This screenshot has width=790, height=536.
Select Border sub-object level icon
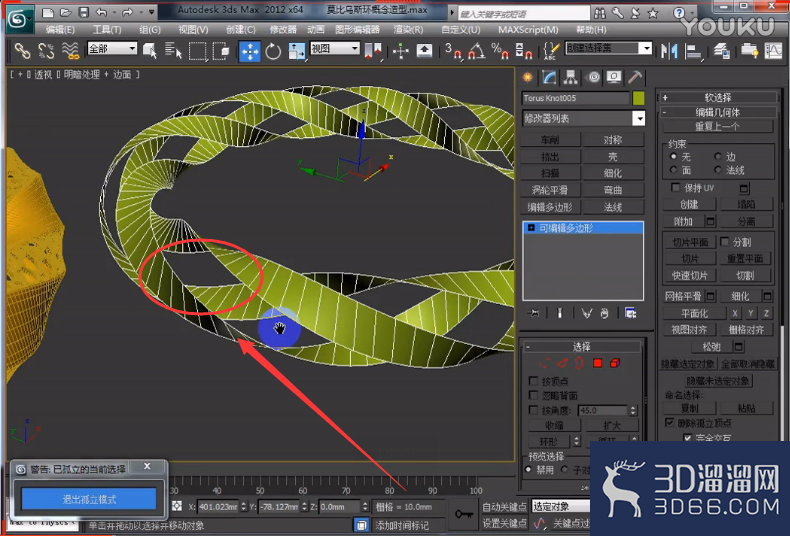coord(579,363)
